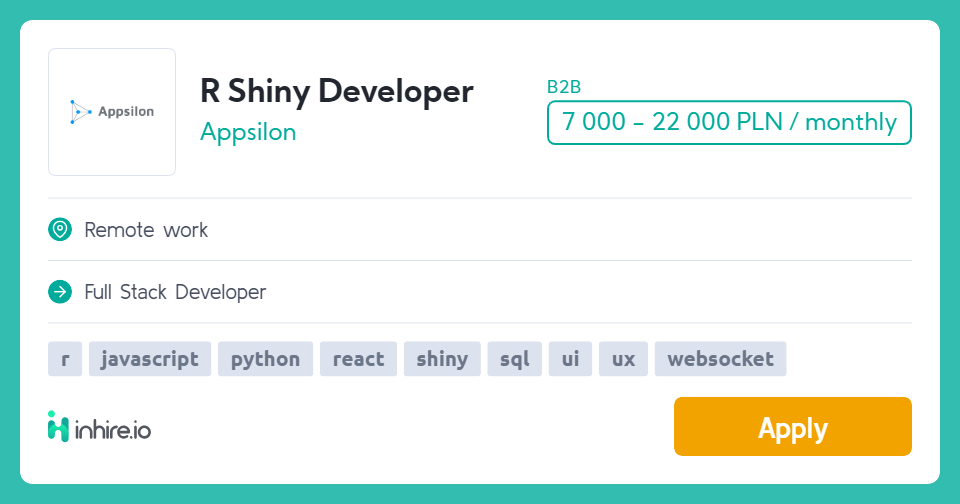Pick the 'sql' skill tag
The height and width of the screenshot is (504, 960).
click(515, 359)
